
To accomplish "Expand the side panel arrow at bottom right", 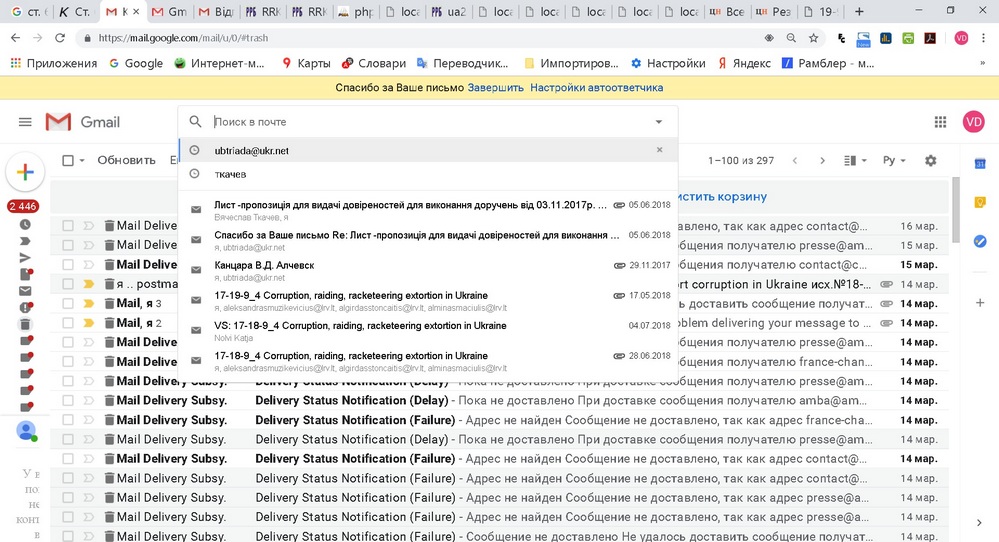I will click(979, 523).
